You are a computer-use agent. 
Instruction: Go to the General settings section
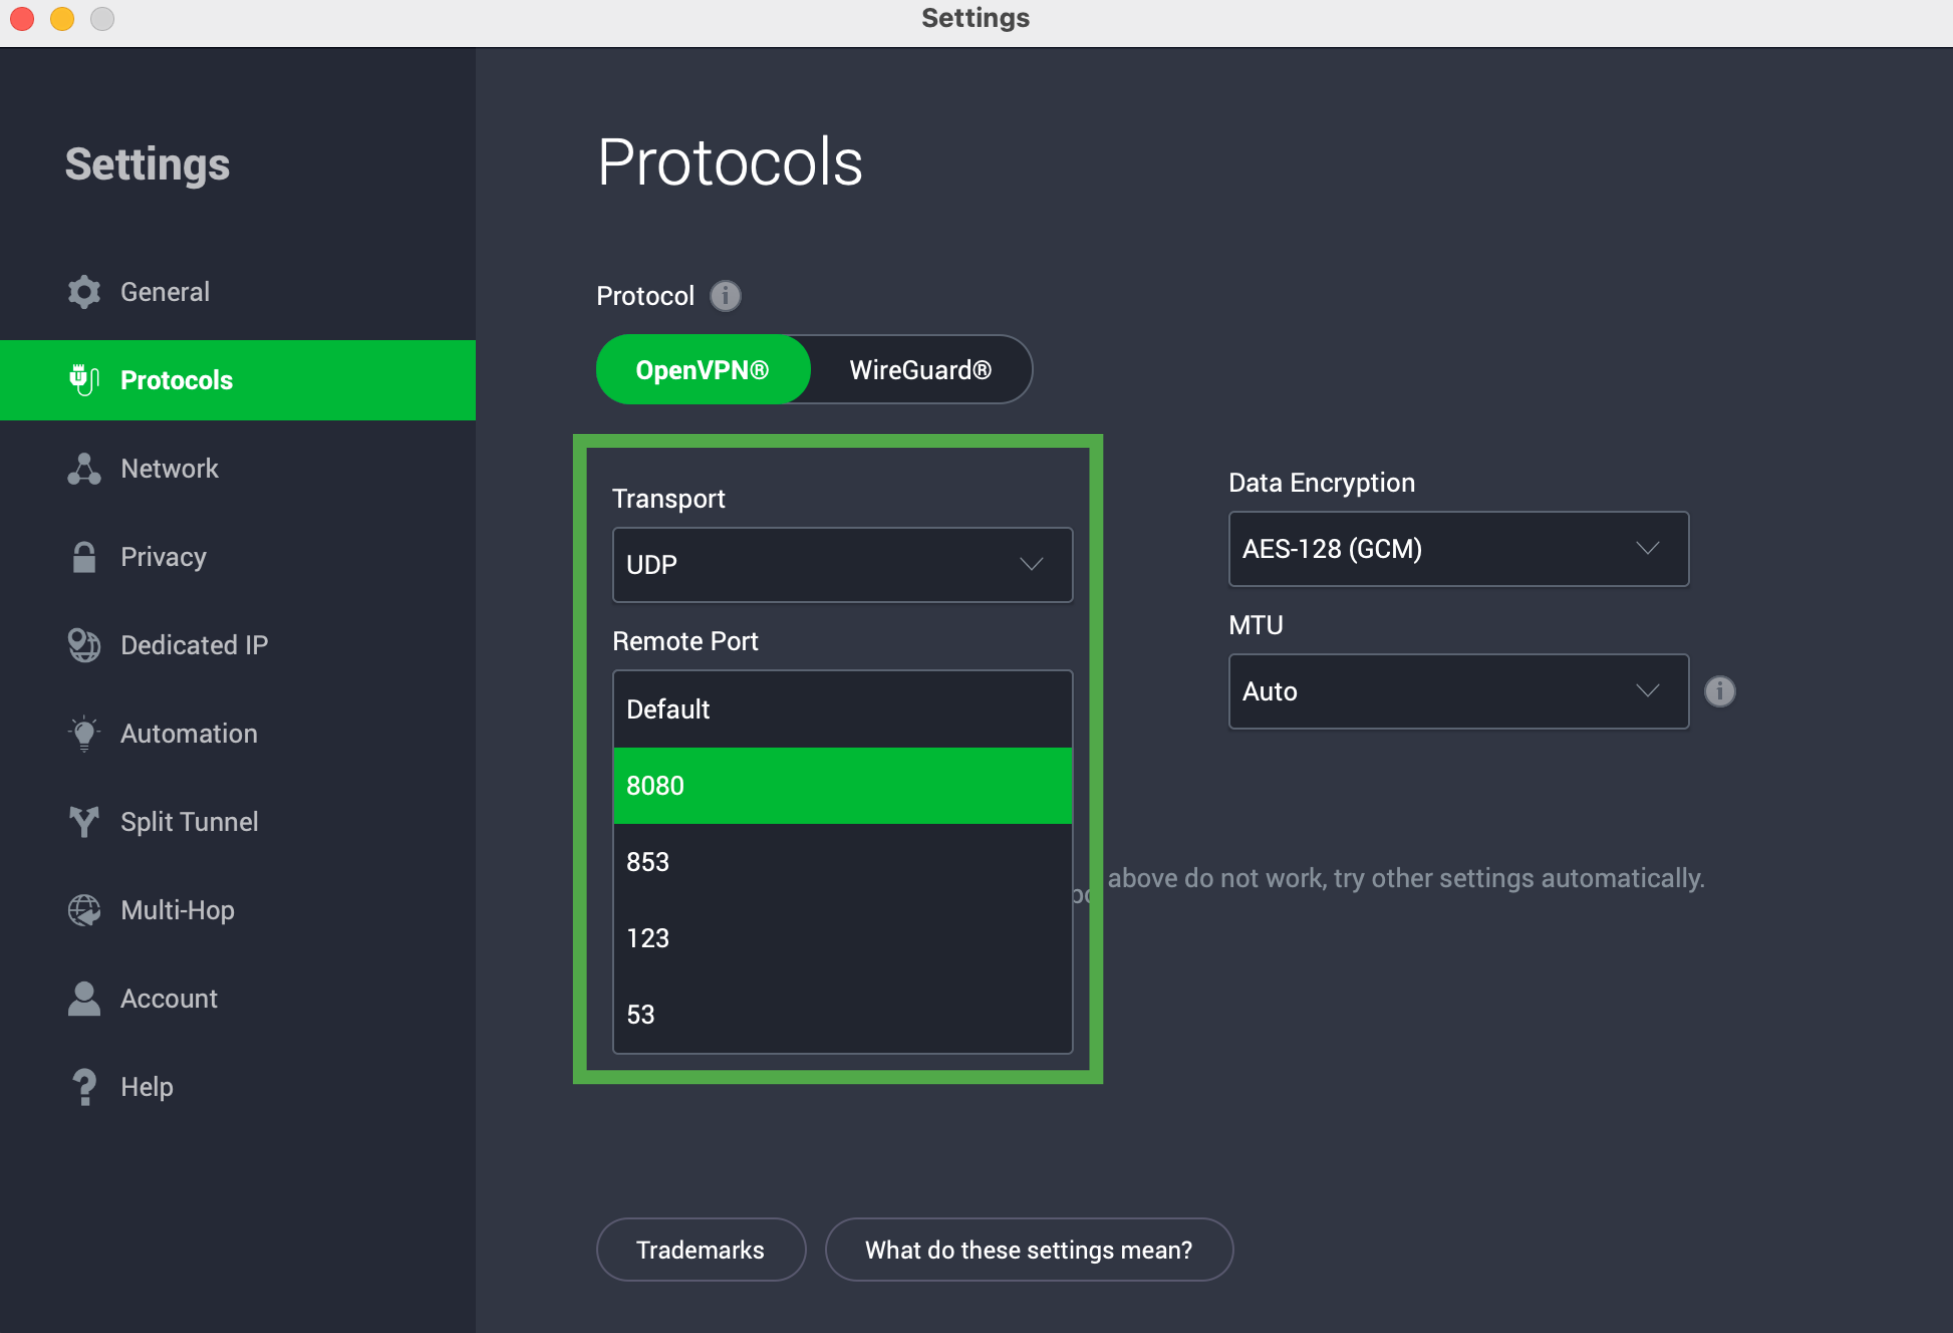click(x=165, y=292)
